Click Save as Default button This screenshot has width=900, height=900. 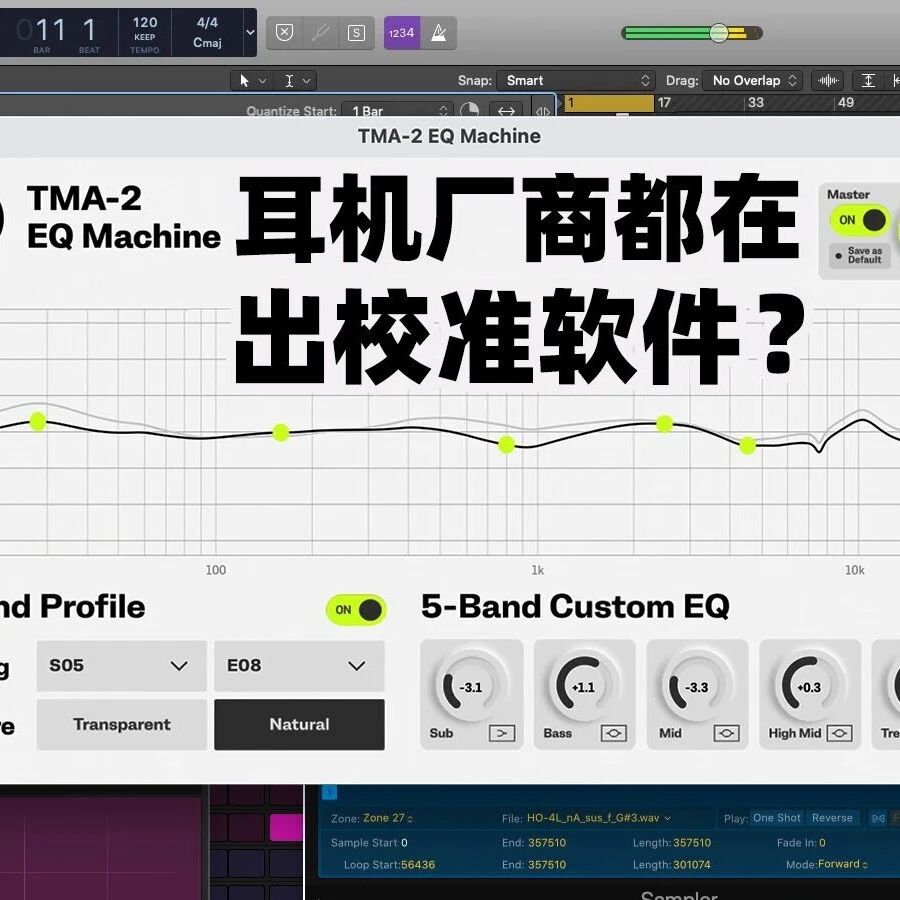point(859,255)
